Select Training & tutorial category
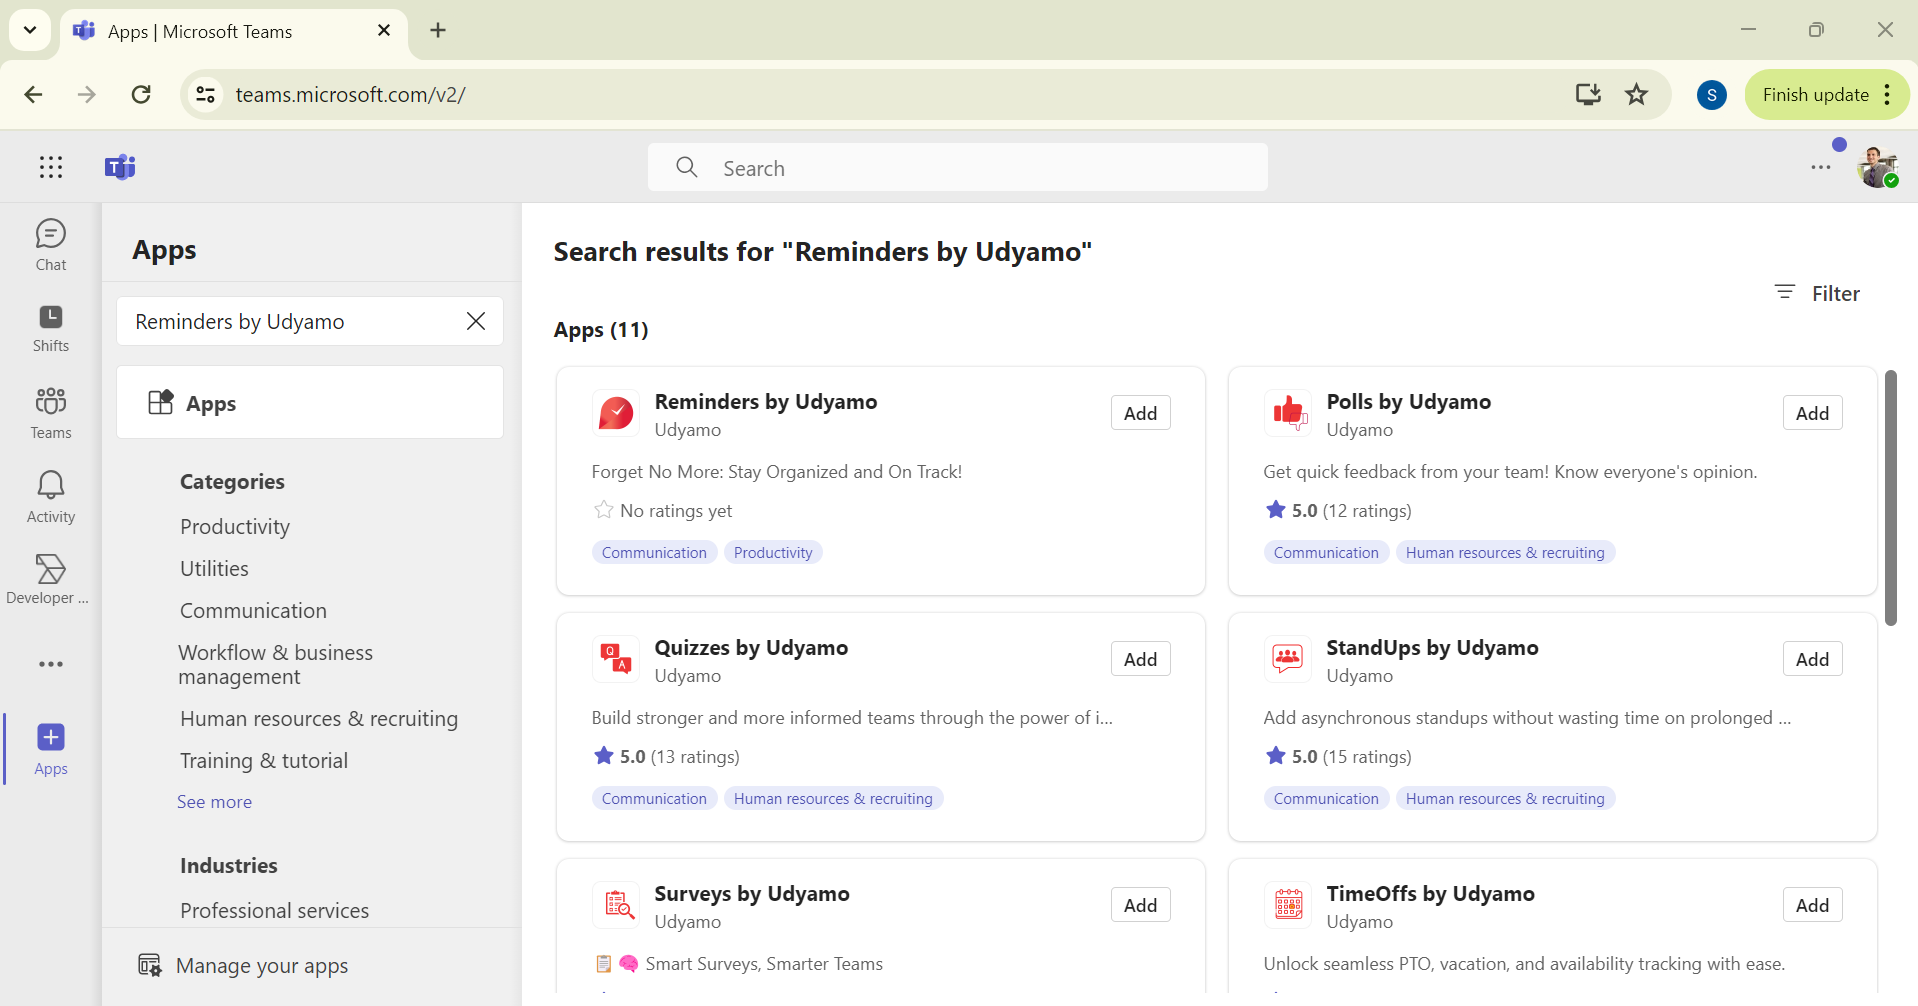 264,761
